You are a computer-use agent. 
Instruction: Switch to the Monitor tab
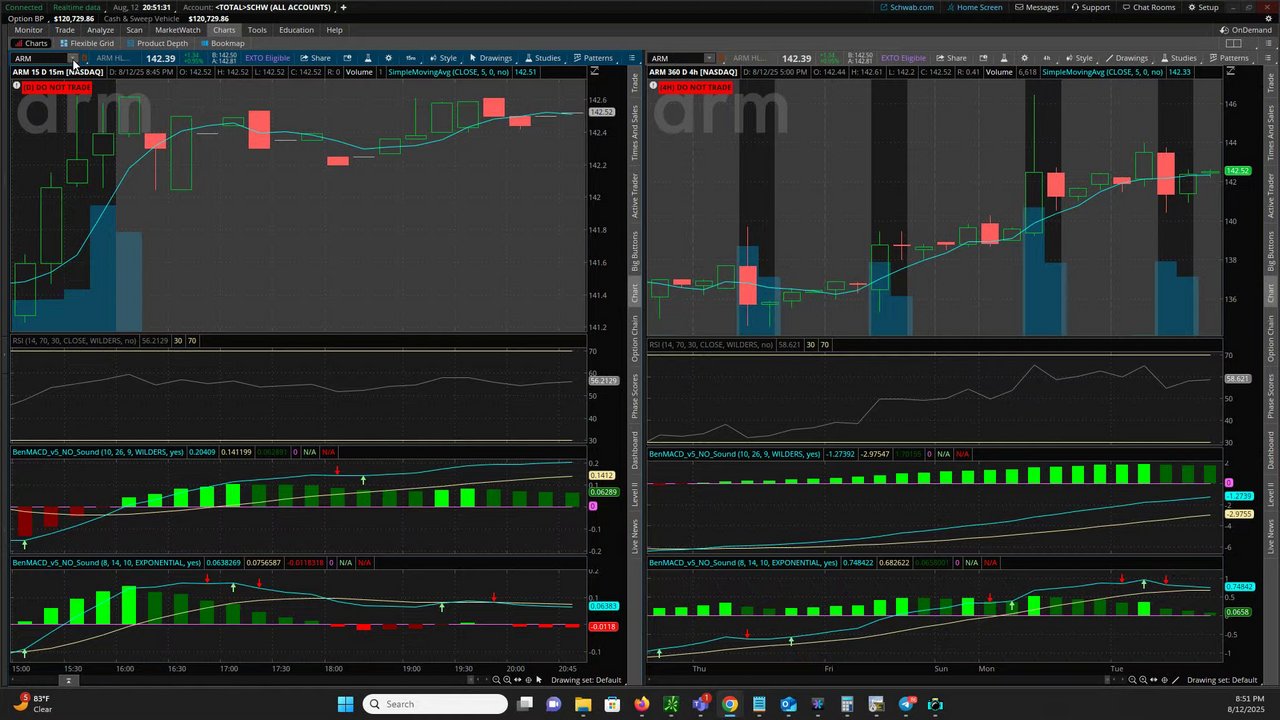(28, 30)
